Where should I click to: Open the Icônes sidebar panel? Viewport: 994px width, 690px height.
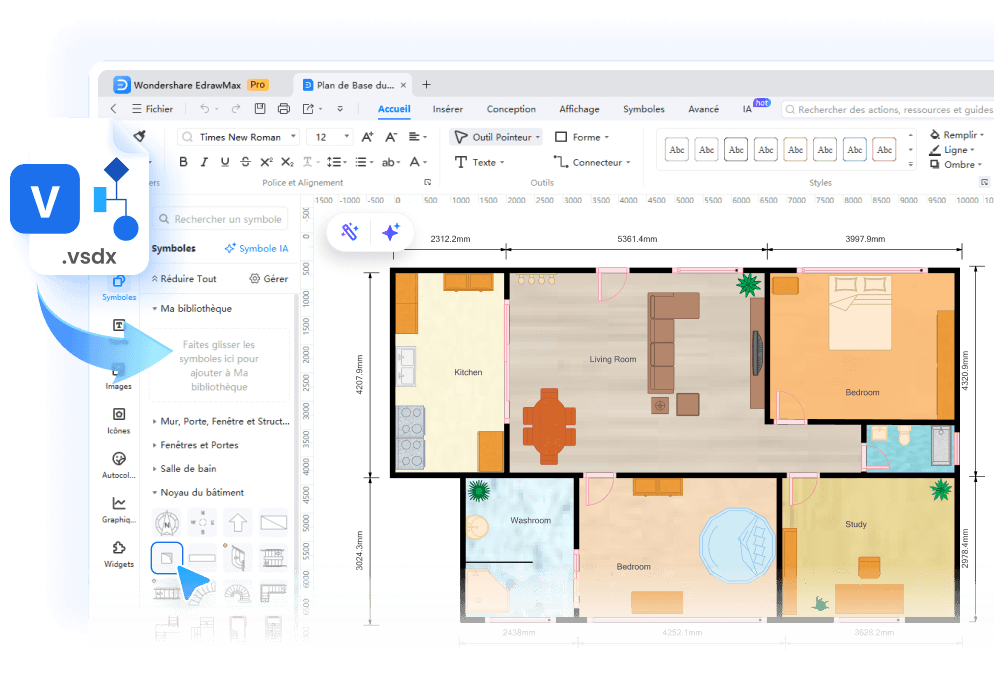pyautogui.click(x=119, y=420)
